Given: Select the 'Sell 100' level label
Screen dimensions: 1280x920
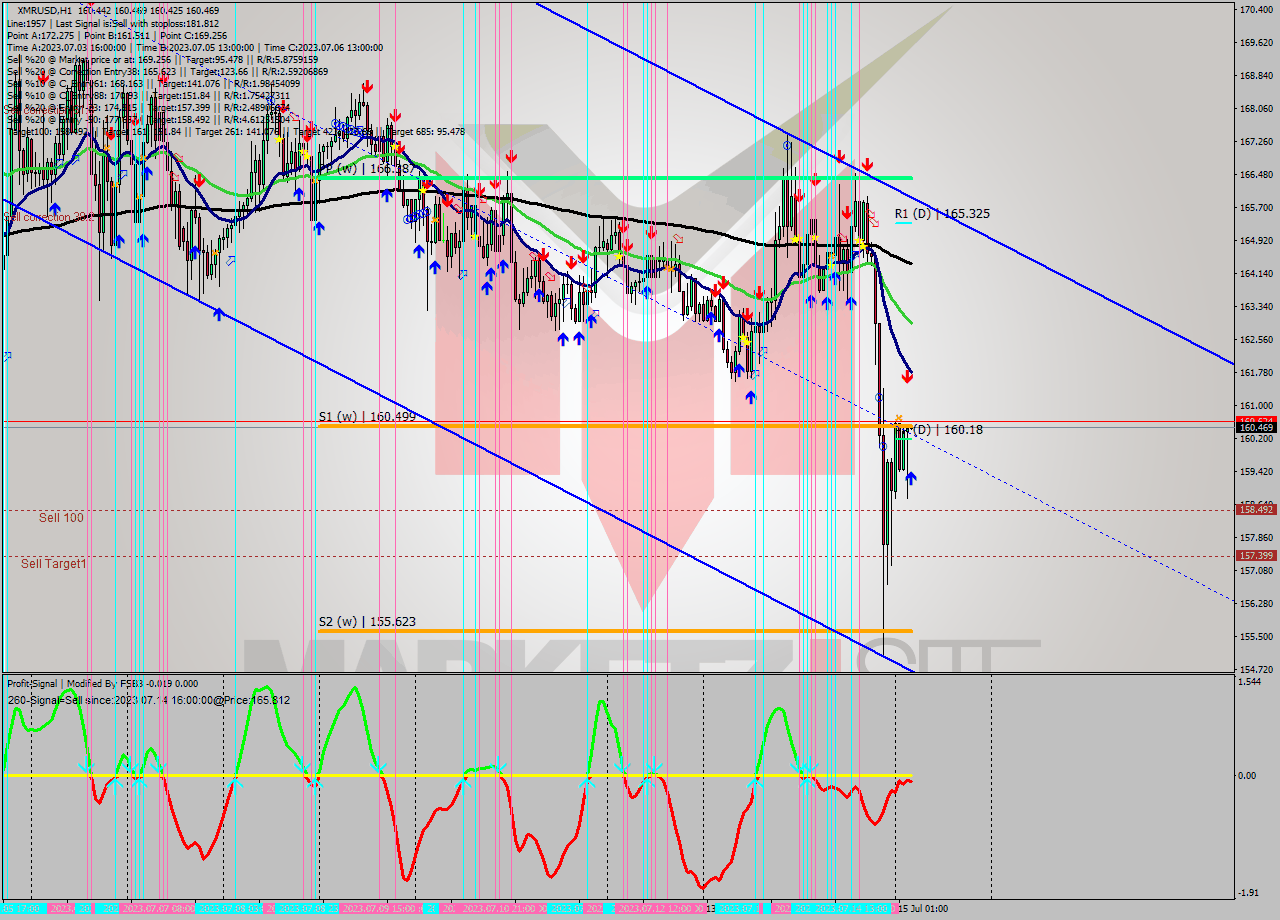Looking at the screenshot, I should click(x=61, y=517).
